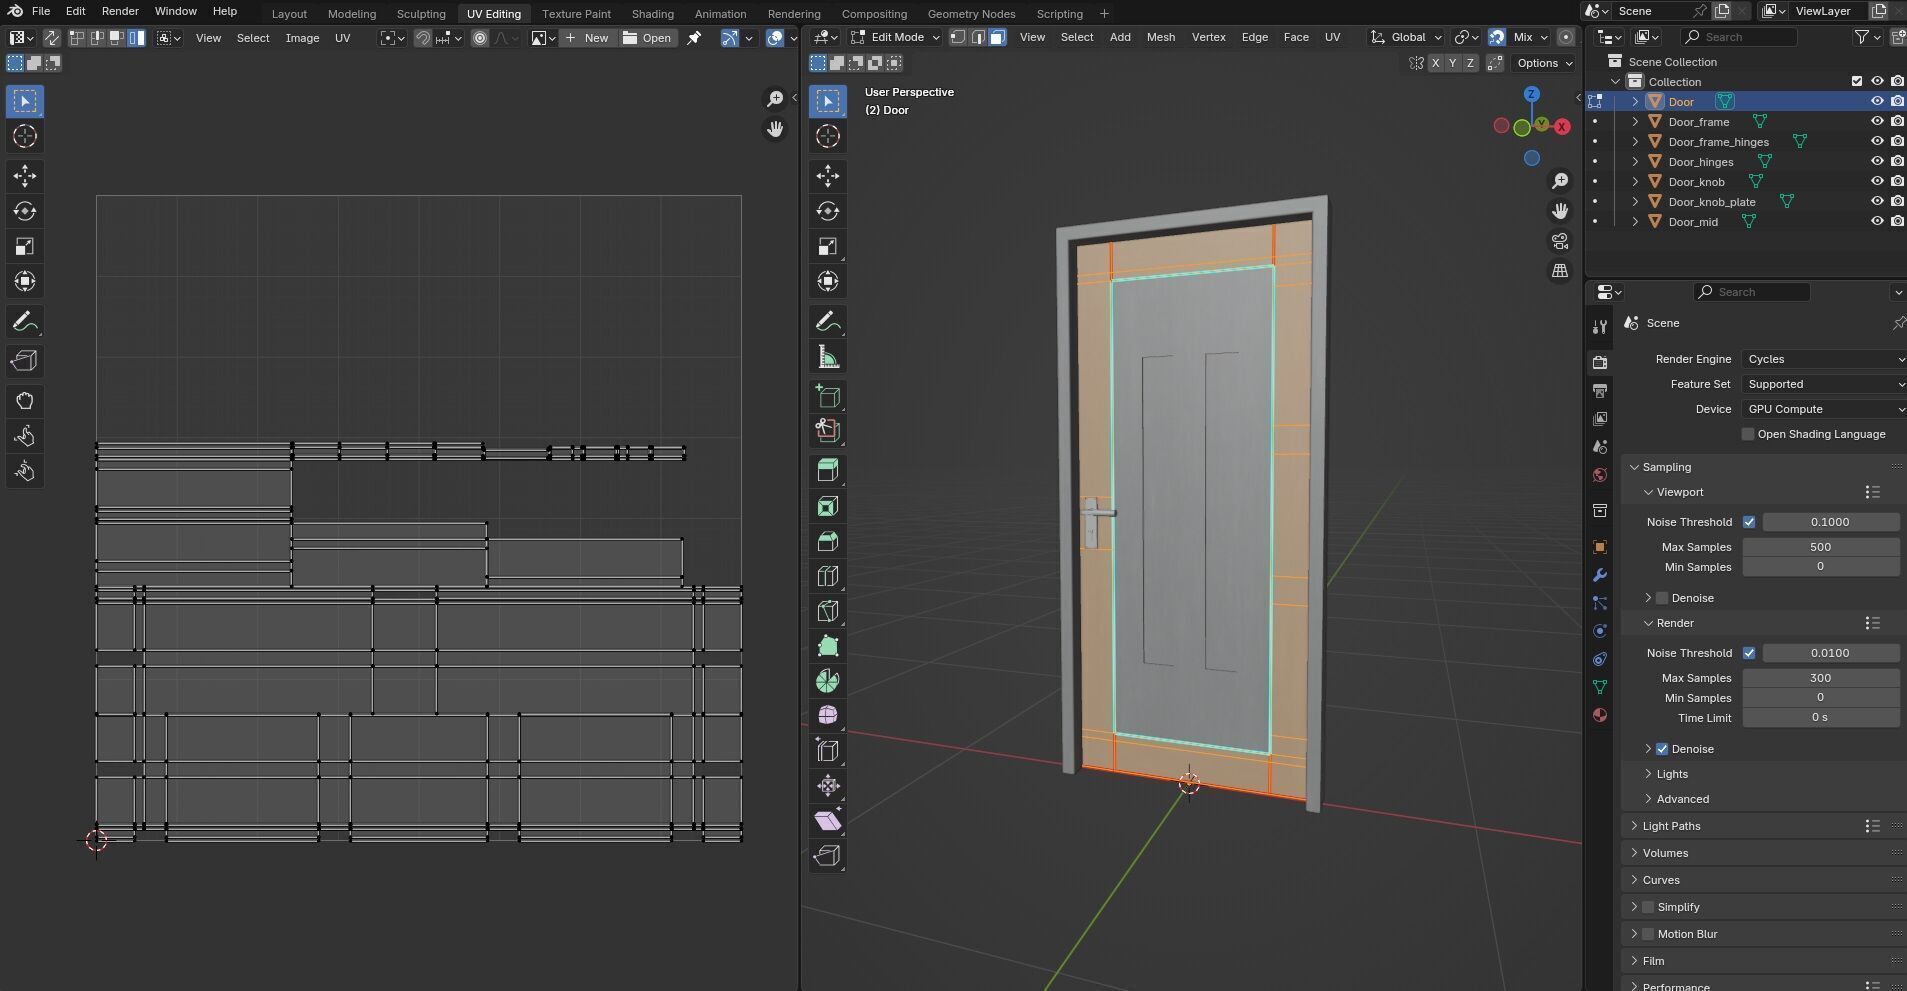Enable the Motion Blur checkbox
Image resolution: width=1907 pixels, height=991 pixels.
pyautogui.click(x=1648, y=934)
